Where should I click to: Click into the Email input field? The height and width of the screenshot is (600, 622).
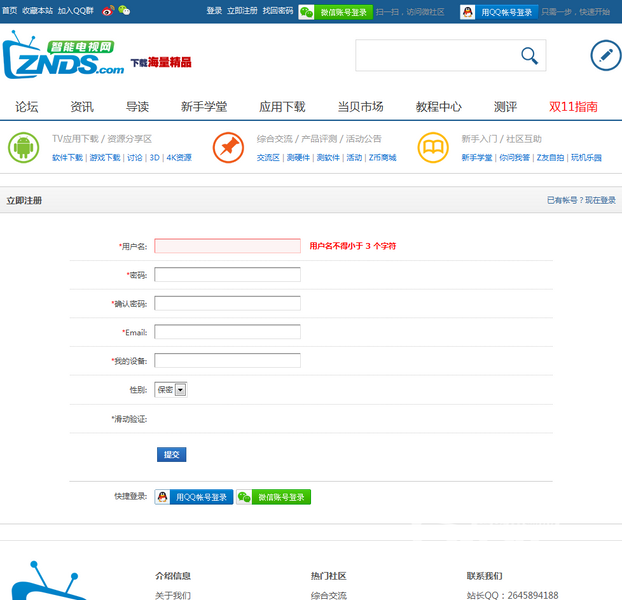coord(227,332)
